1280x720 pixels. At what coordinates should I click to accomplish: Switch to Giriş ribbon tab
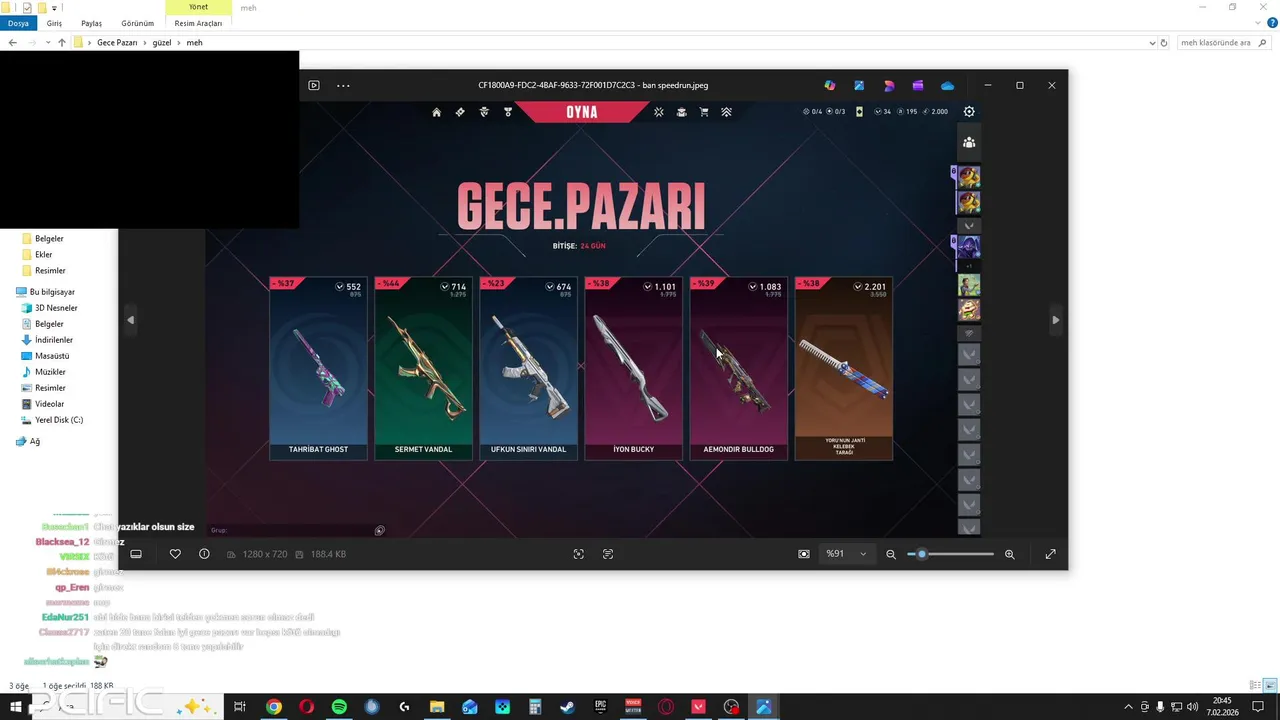(x=54, y=23)
